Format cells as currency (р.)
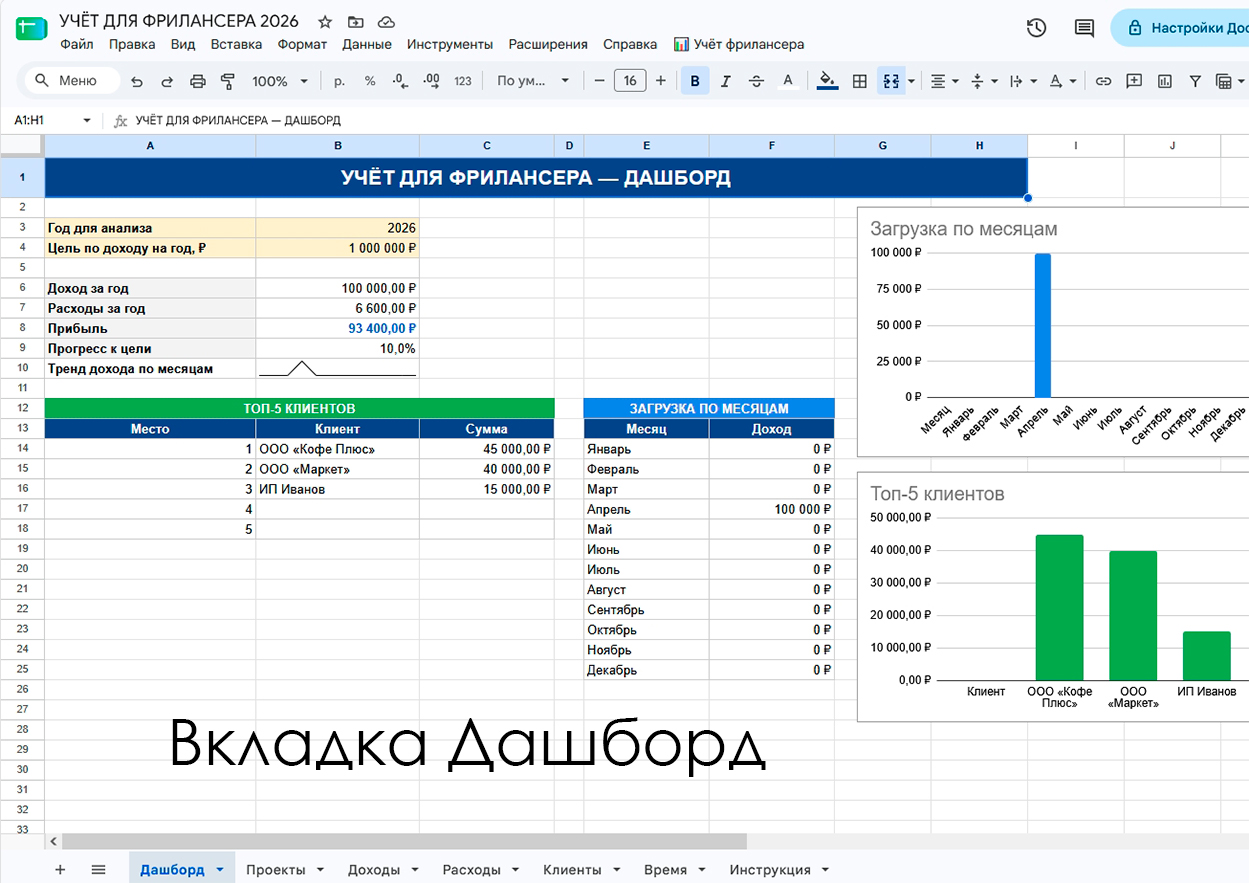 339,81
